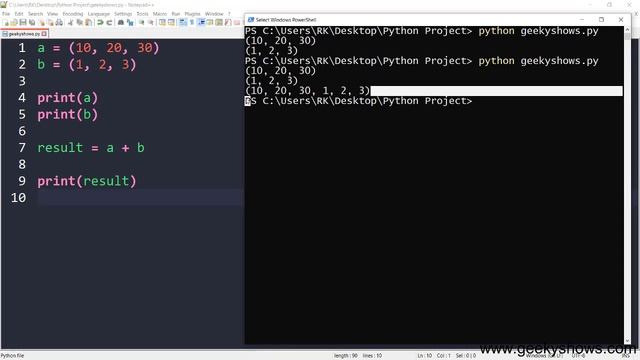Click the Print toolbar icon
Viewport: 640px width, 360px height.
pos(59,22)
